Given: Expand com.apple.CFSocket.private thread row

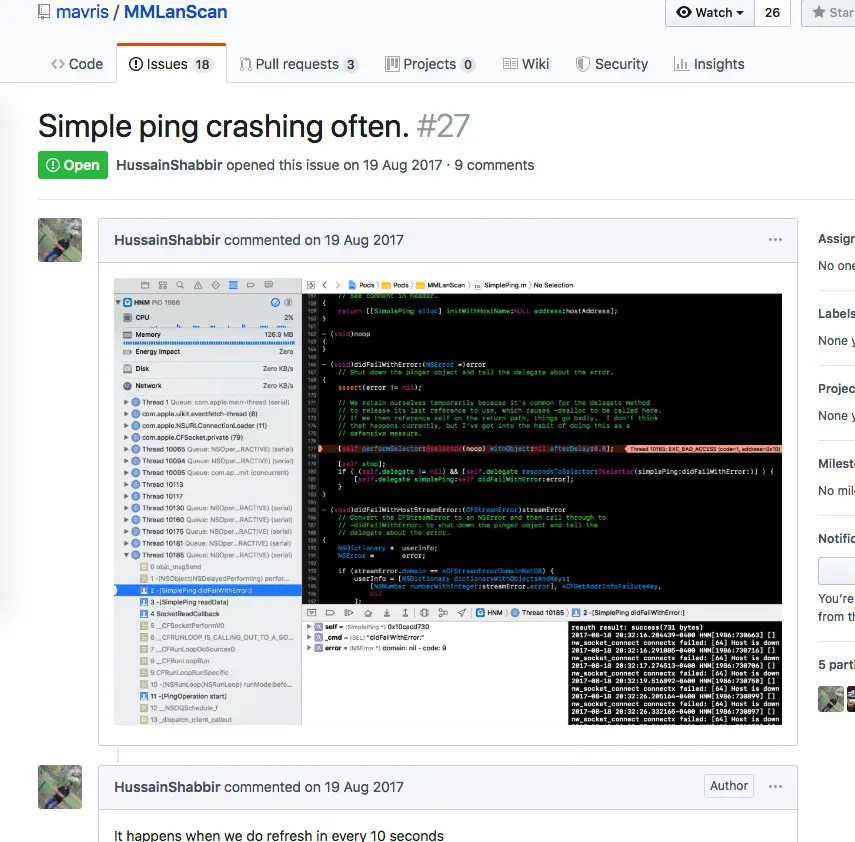Looking at the screenshot, I should pos(126,437).
